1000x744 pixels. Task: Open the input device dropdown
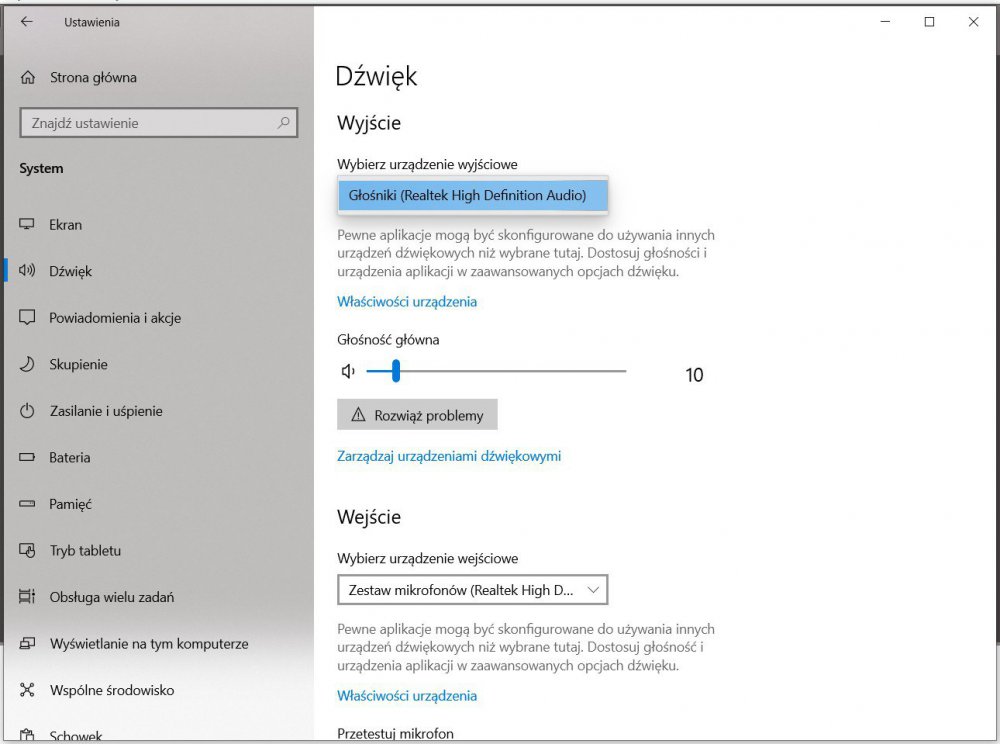(473, 590)
